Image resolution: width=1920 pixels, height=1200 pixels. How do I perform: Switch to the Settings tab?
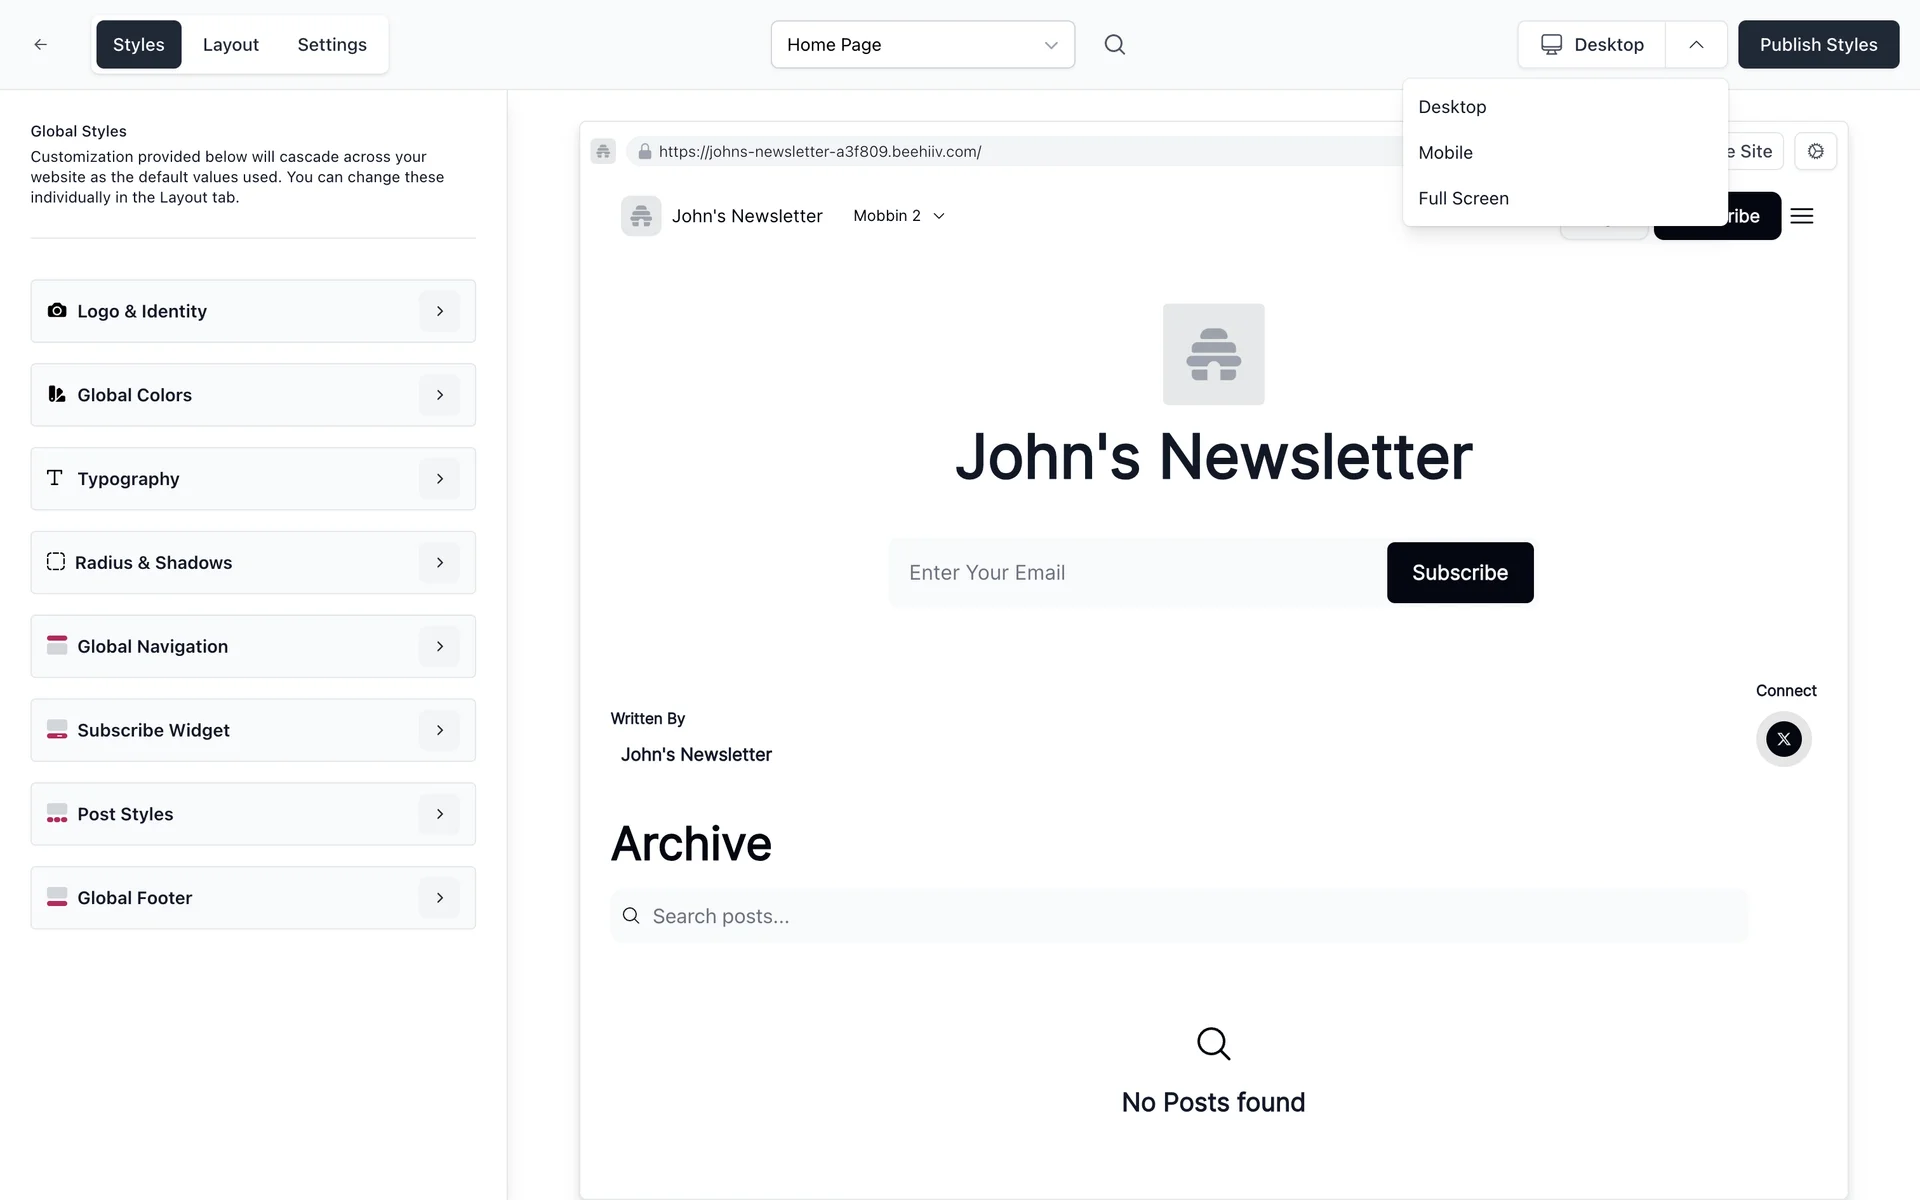pyautogui.click(x=332, y=44)
